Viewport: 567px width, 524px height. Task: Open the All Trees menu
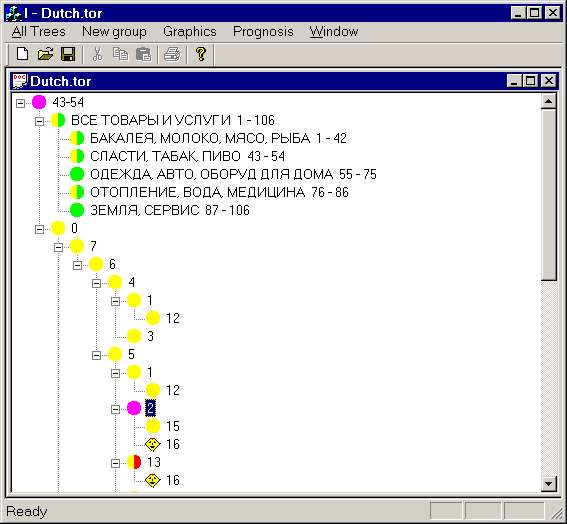point(39,31)
